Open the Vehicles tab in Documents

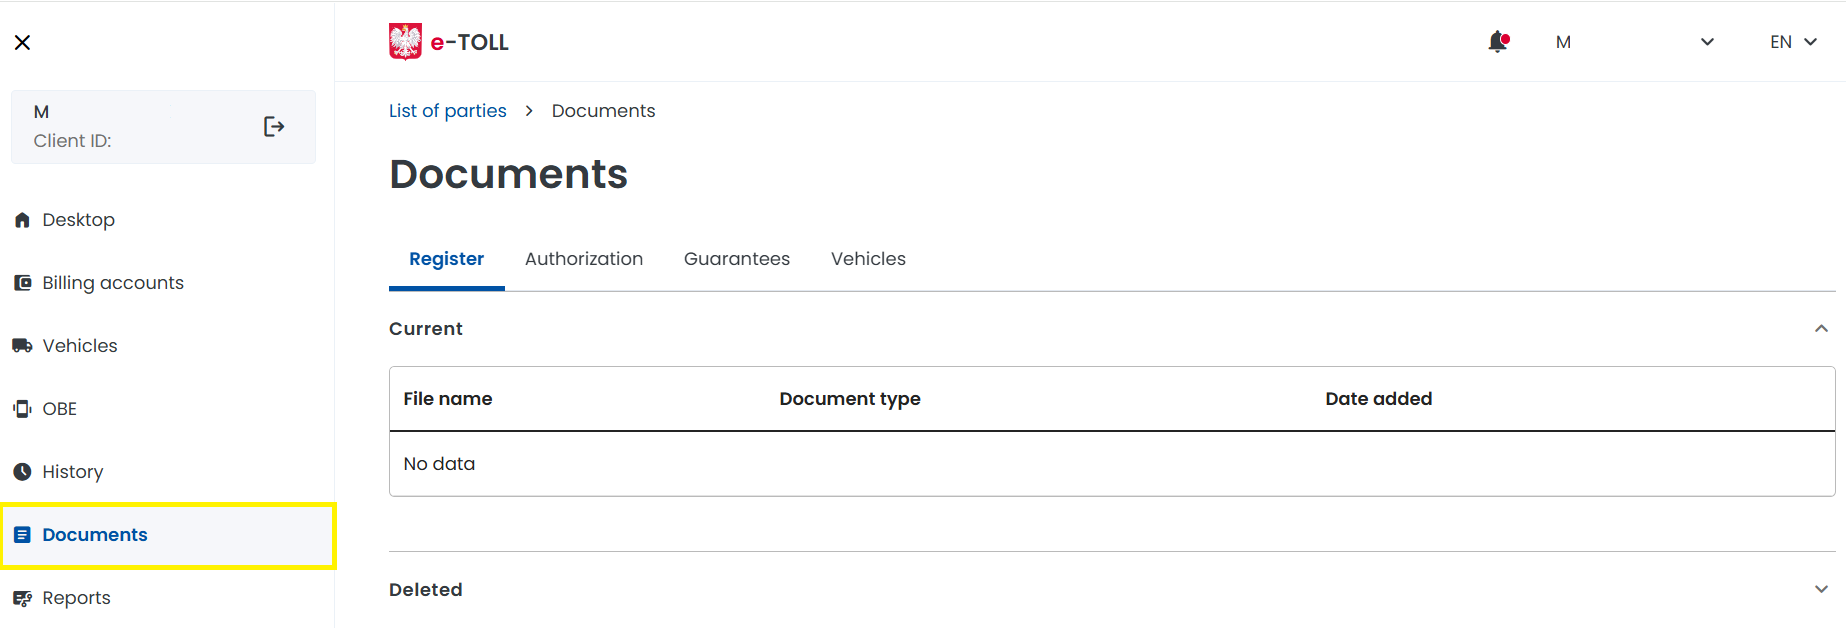[x=868, y=259]
